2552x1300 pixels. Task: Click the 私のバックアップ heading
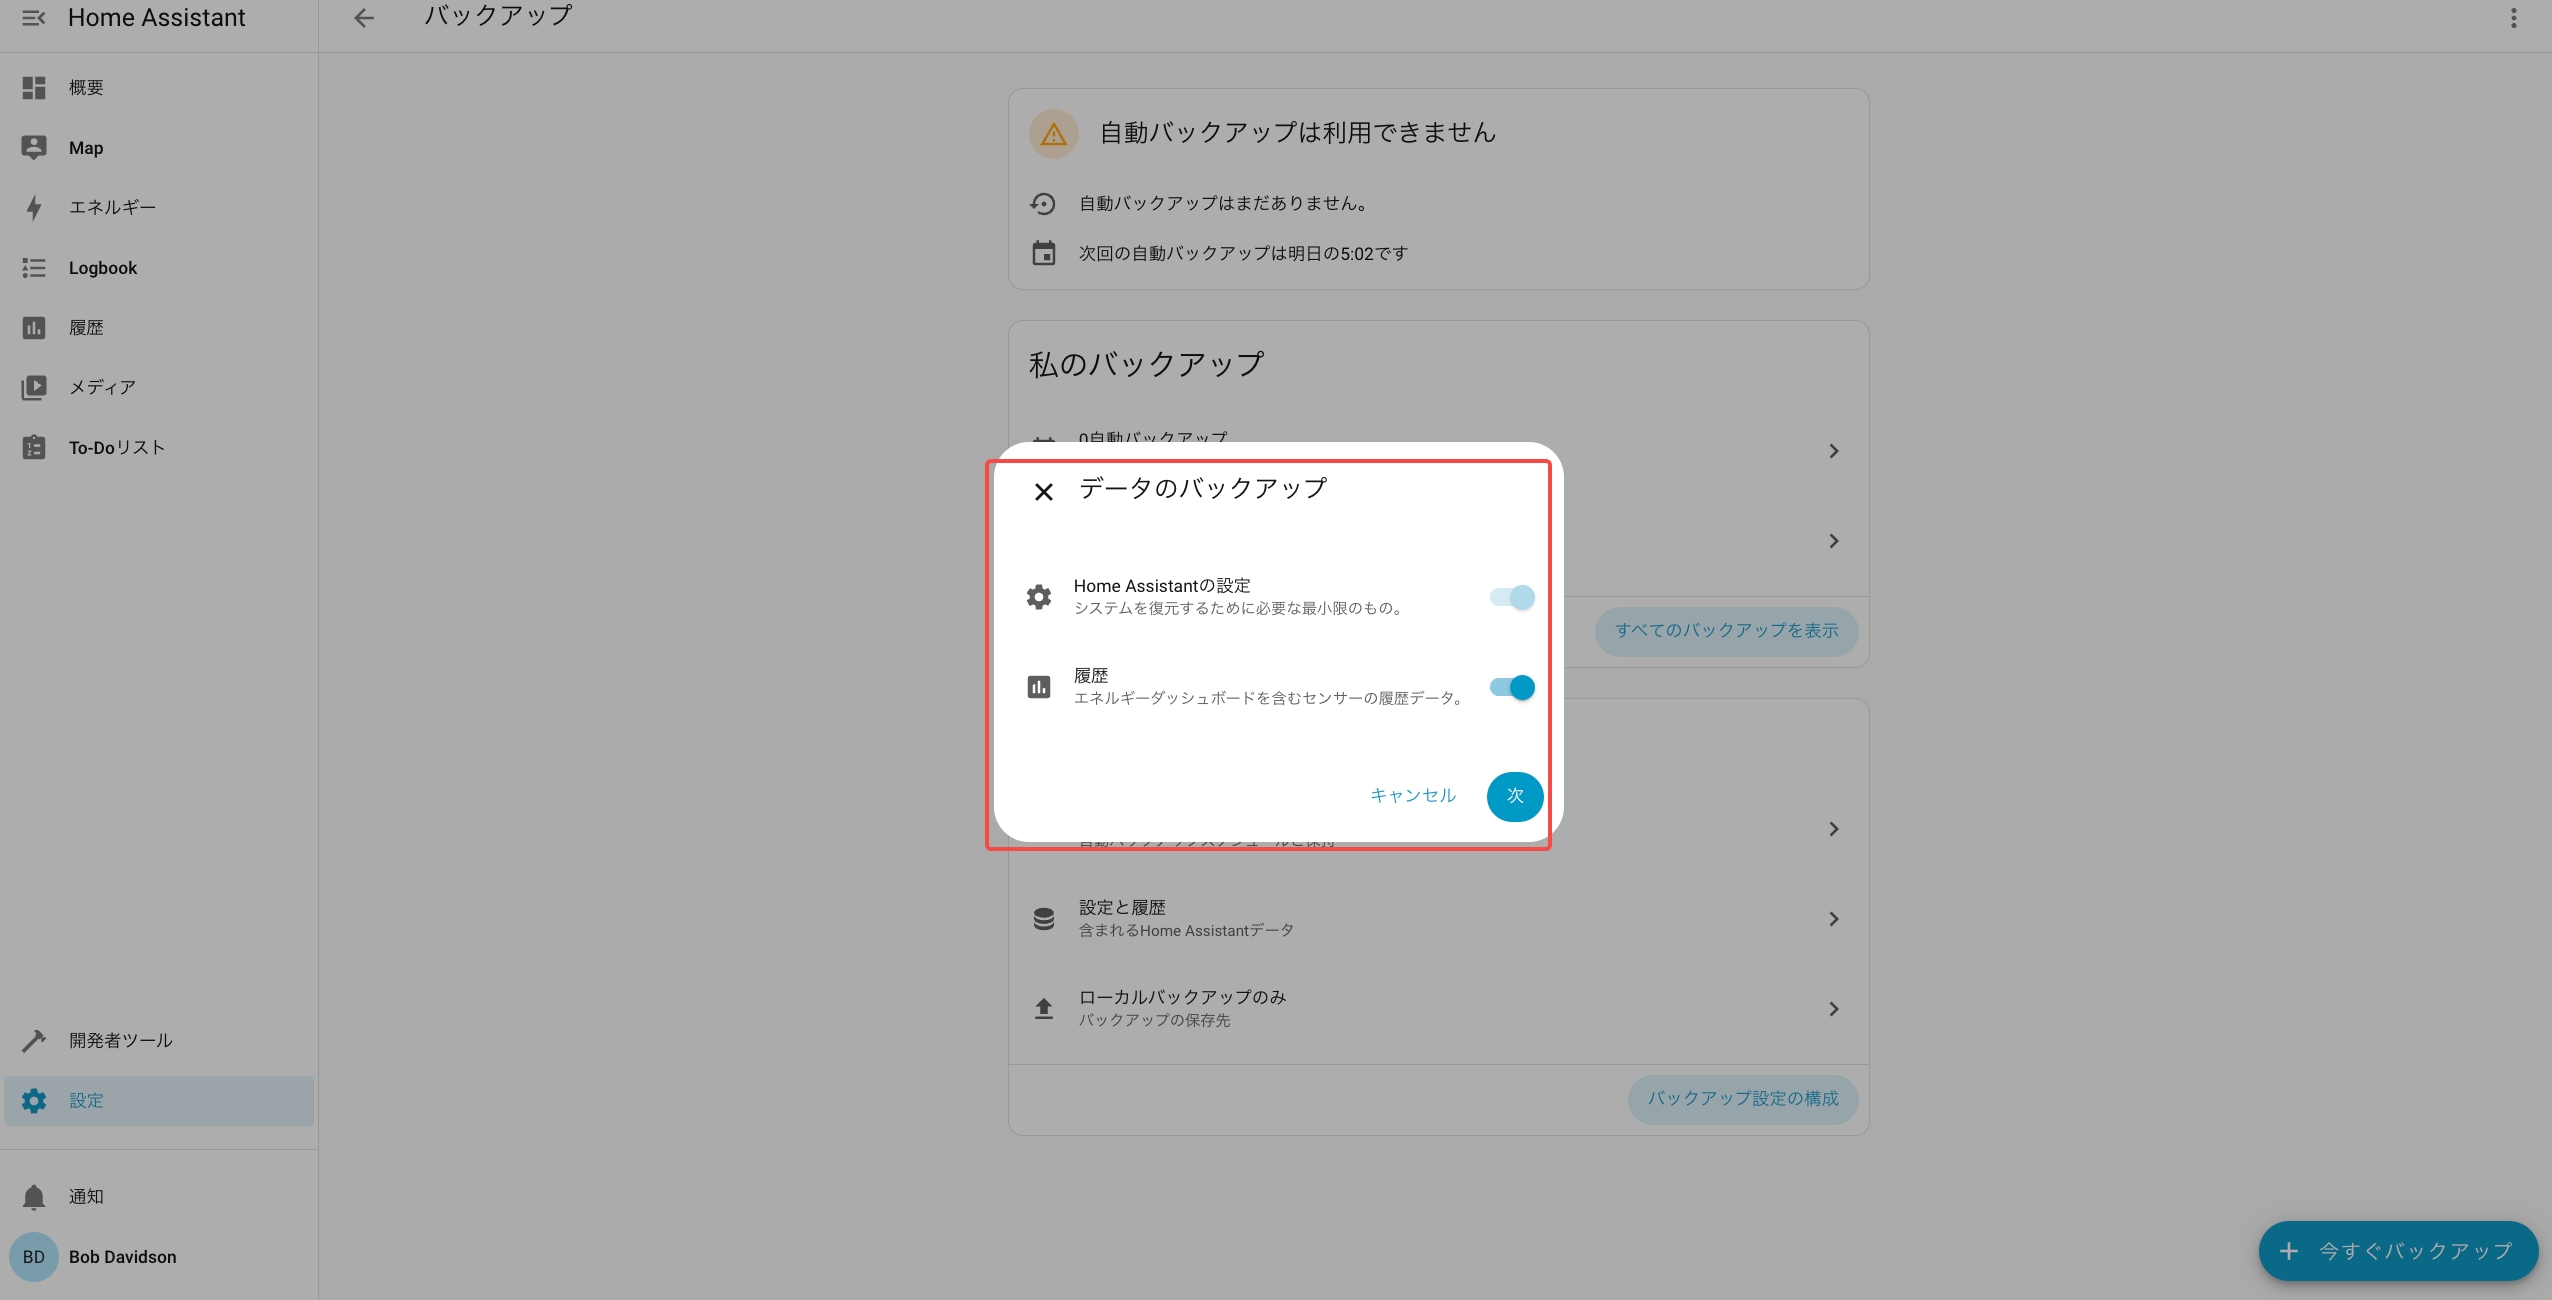pyautogui.click(x=1146, y=364)
